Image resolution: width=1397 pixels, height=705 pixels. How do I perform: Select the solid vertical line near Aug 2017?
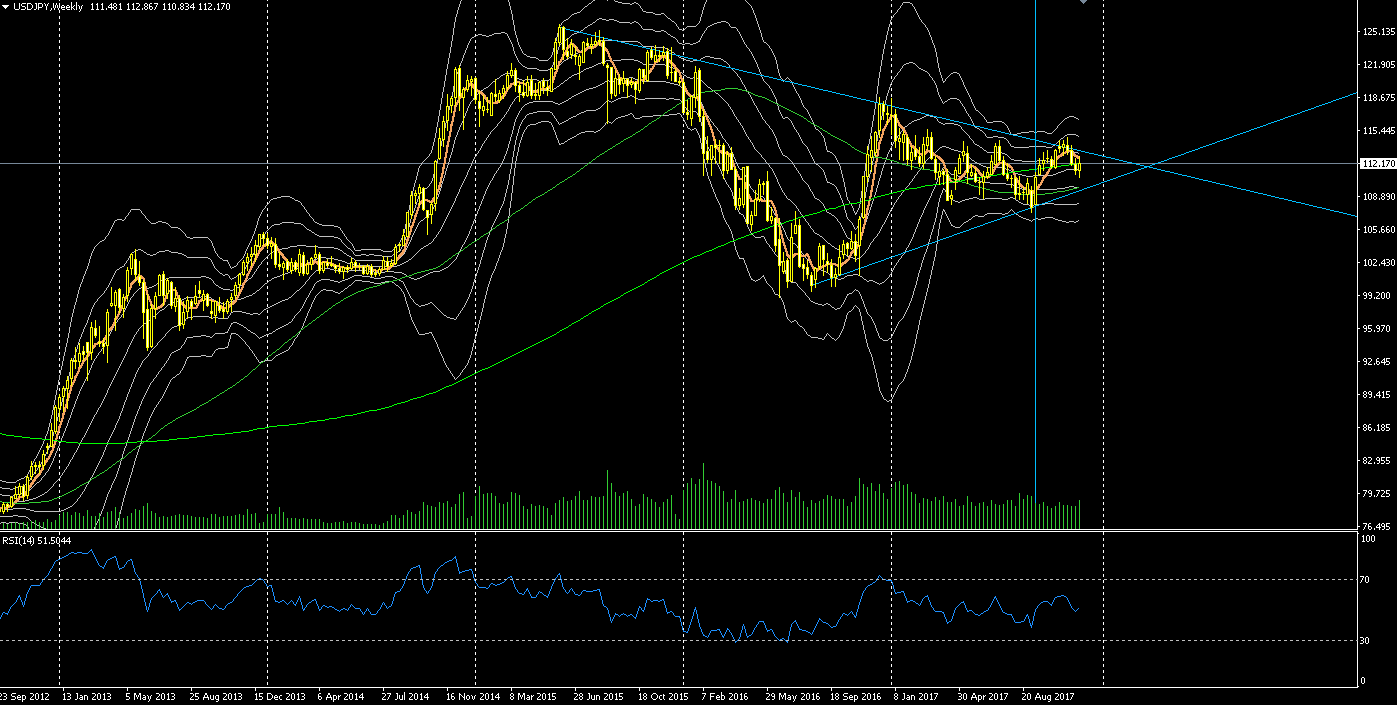pyautogui.click(x=1035, y=300)
